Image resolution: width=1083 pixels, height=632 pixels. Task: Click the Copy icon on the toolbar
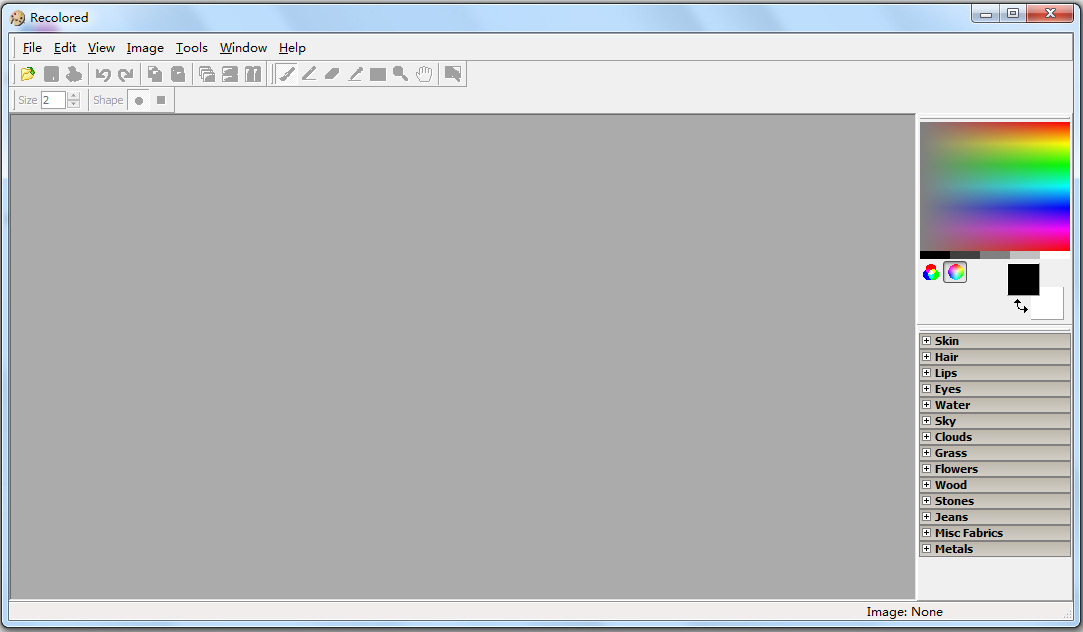point(155,73)
